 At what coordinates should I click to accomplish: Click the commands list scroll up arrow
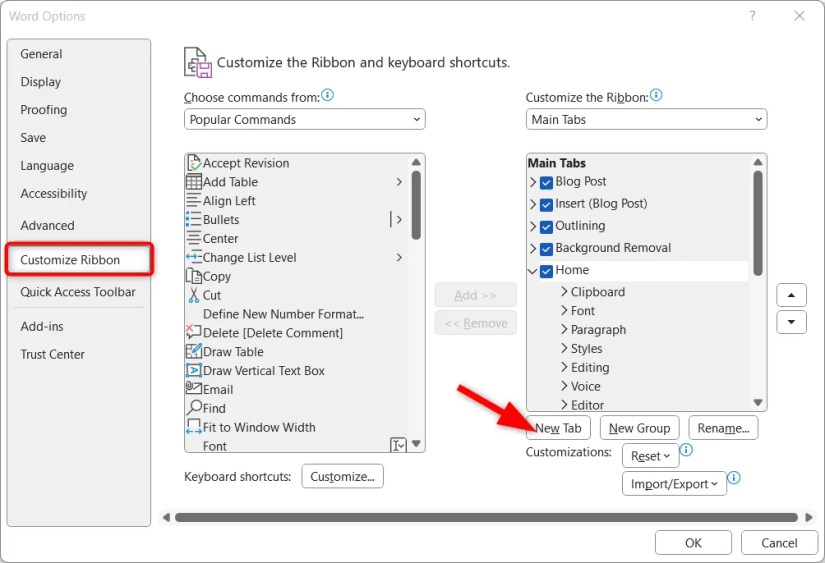click(416, 162)
